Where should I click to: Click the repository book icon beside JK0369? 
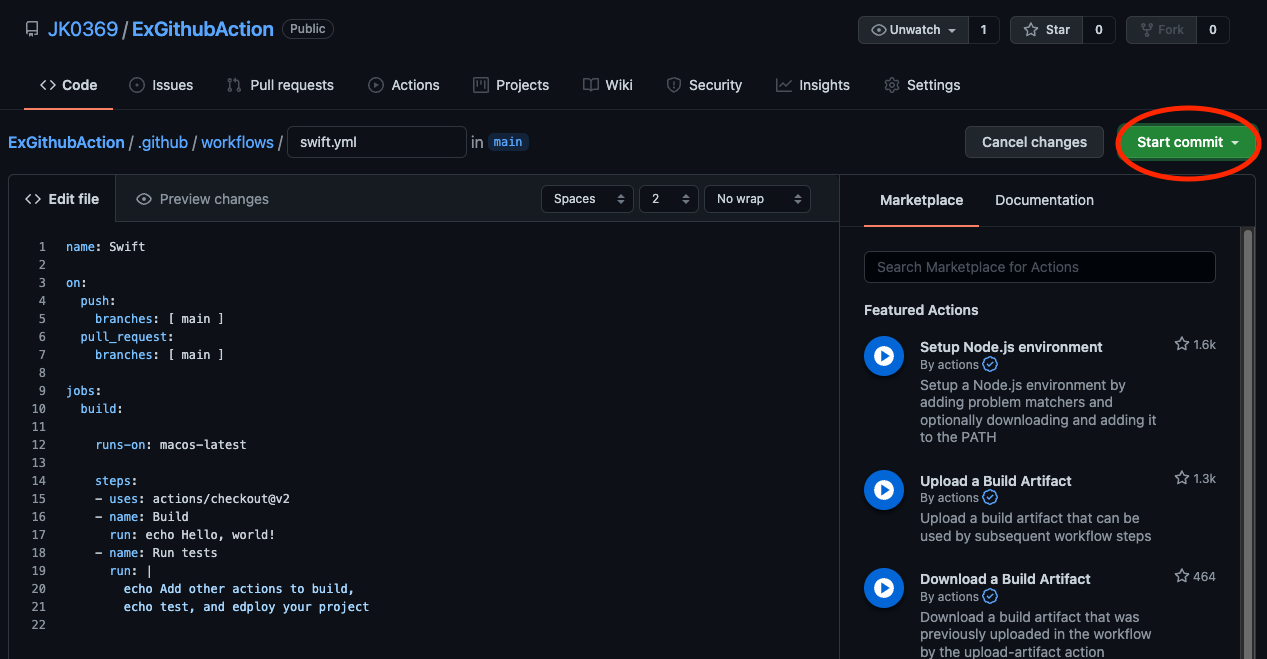click(x=32, y=30)
